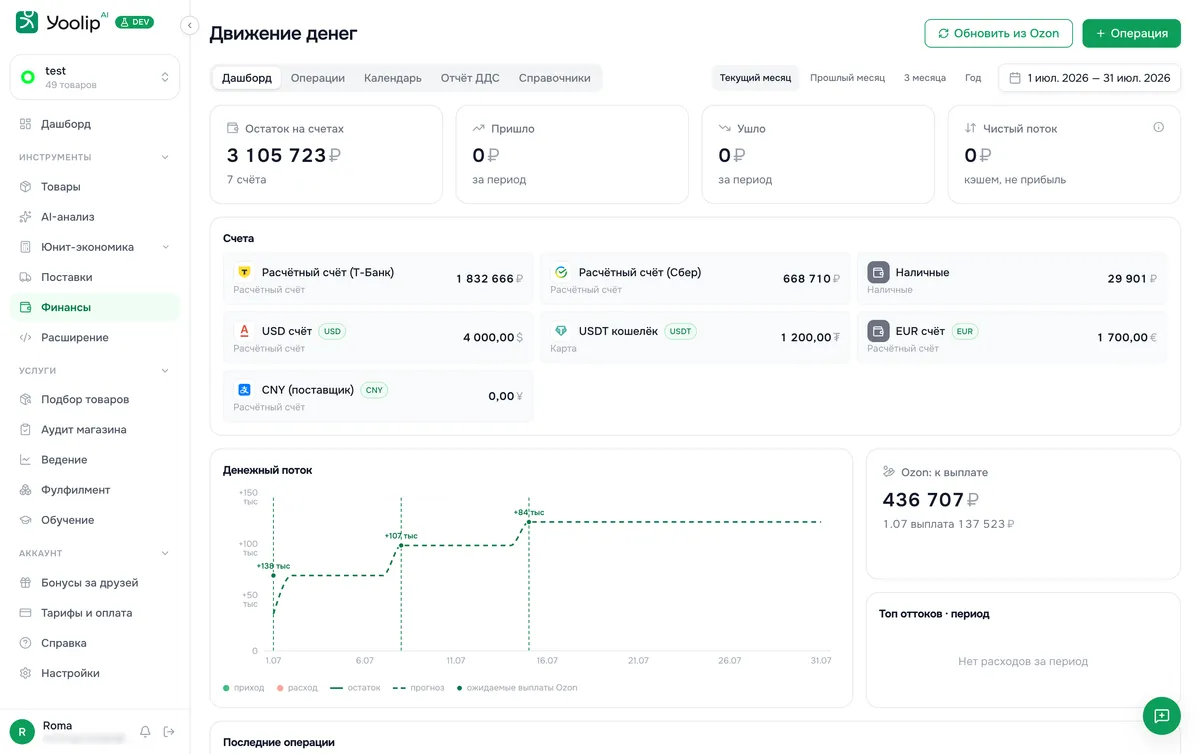Viewport: 1200px width, 754px height.
Task: Click the Обновить из Ozon button
Action: 998,33
